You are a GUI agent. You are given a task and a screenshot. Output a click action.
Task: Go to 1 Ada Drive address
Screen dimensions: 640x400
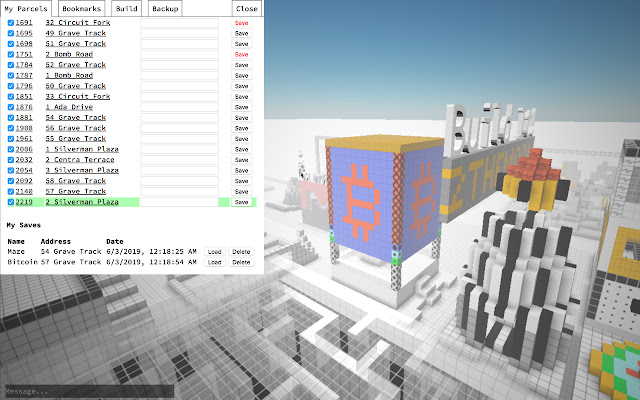tap(69, 107)
